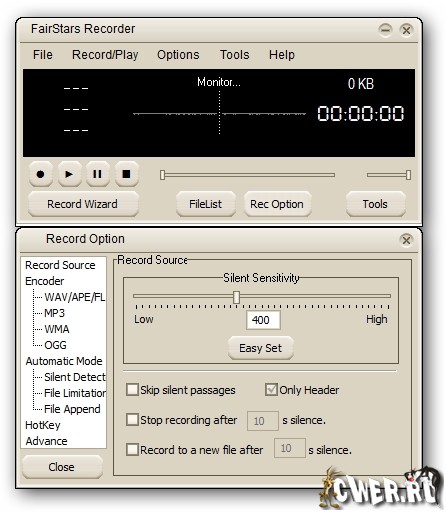
Task: Click the Silent Sensitivity slider thumb
Action: pos(236,297)
